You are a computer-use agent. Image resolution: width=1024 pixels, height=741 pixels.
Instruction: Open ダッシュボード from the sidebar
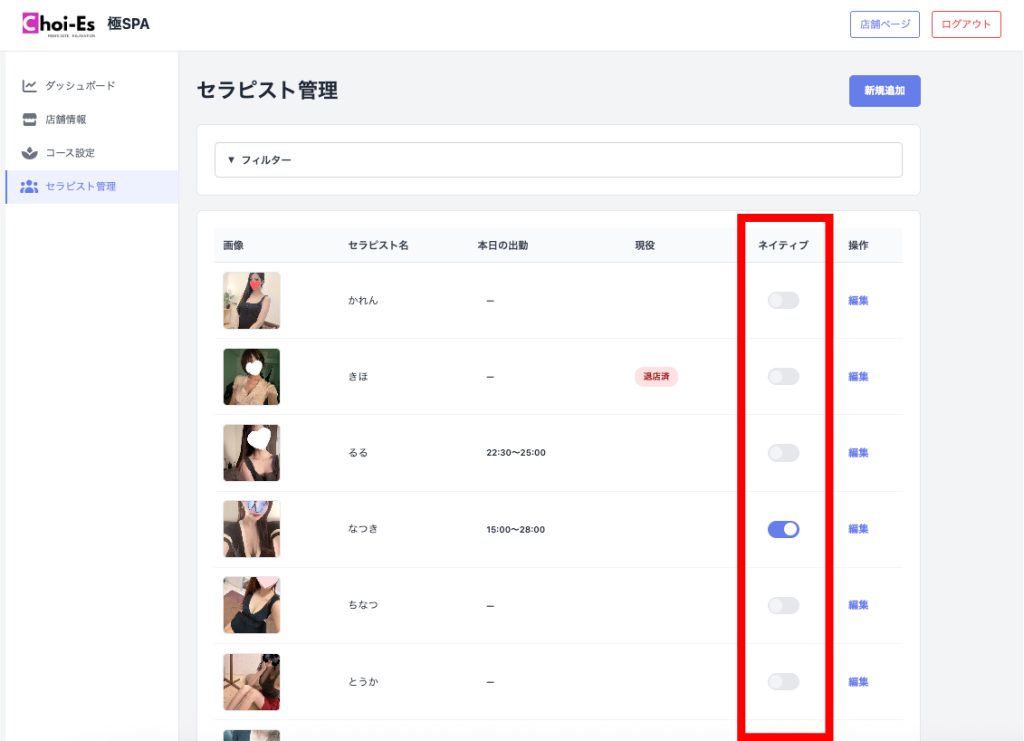coord(80,86)
